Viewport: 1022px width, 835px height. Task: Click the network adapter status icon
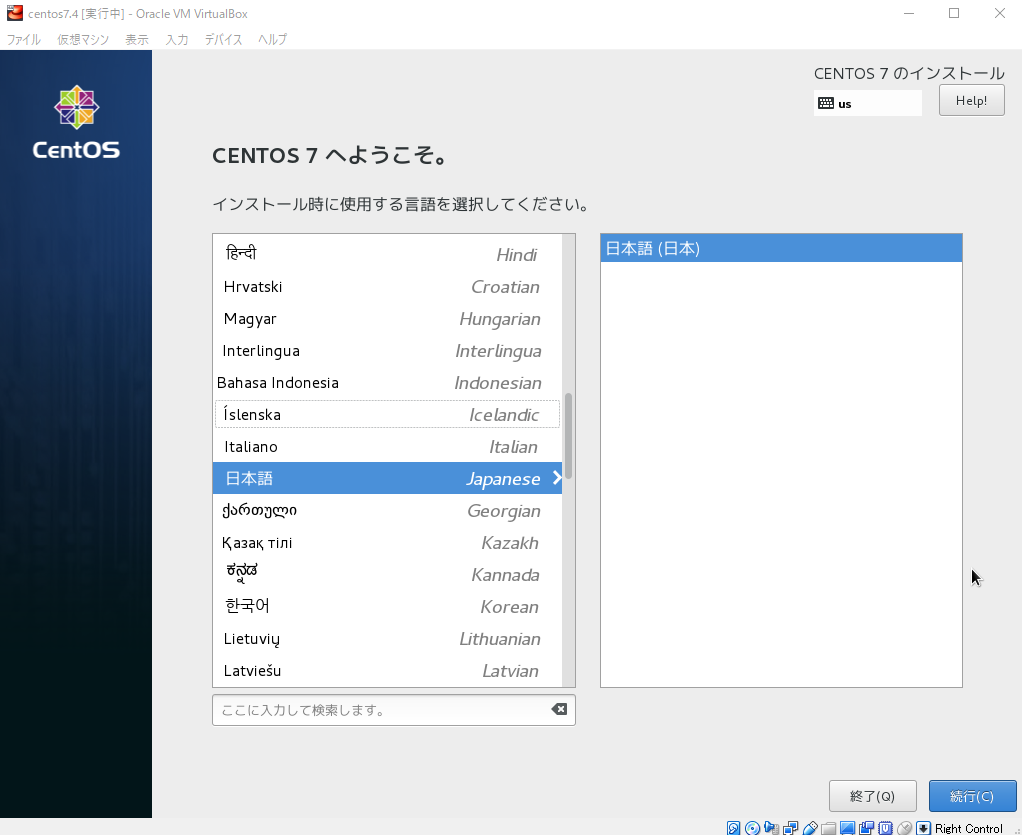(x=790, y=828)
